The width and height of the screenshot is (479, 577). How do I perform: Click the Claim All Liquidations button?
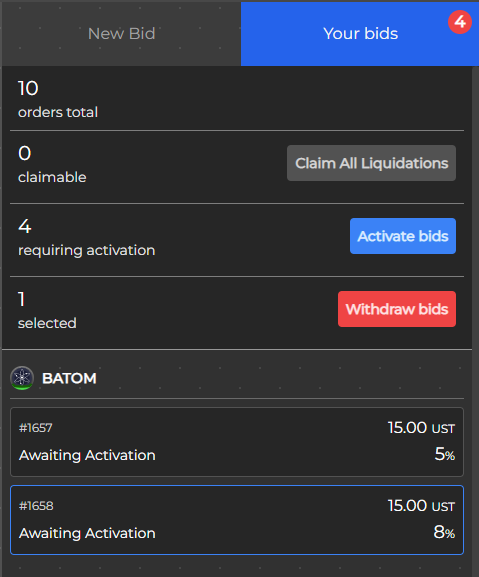coord(371,163)
